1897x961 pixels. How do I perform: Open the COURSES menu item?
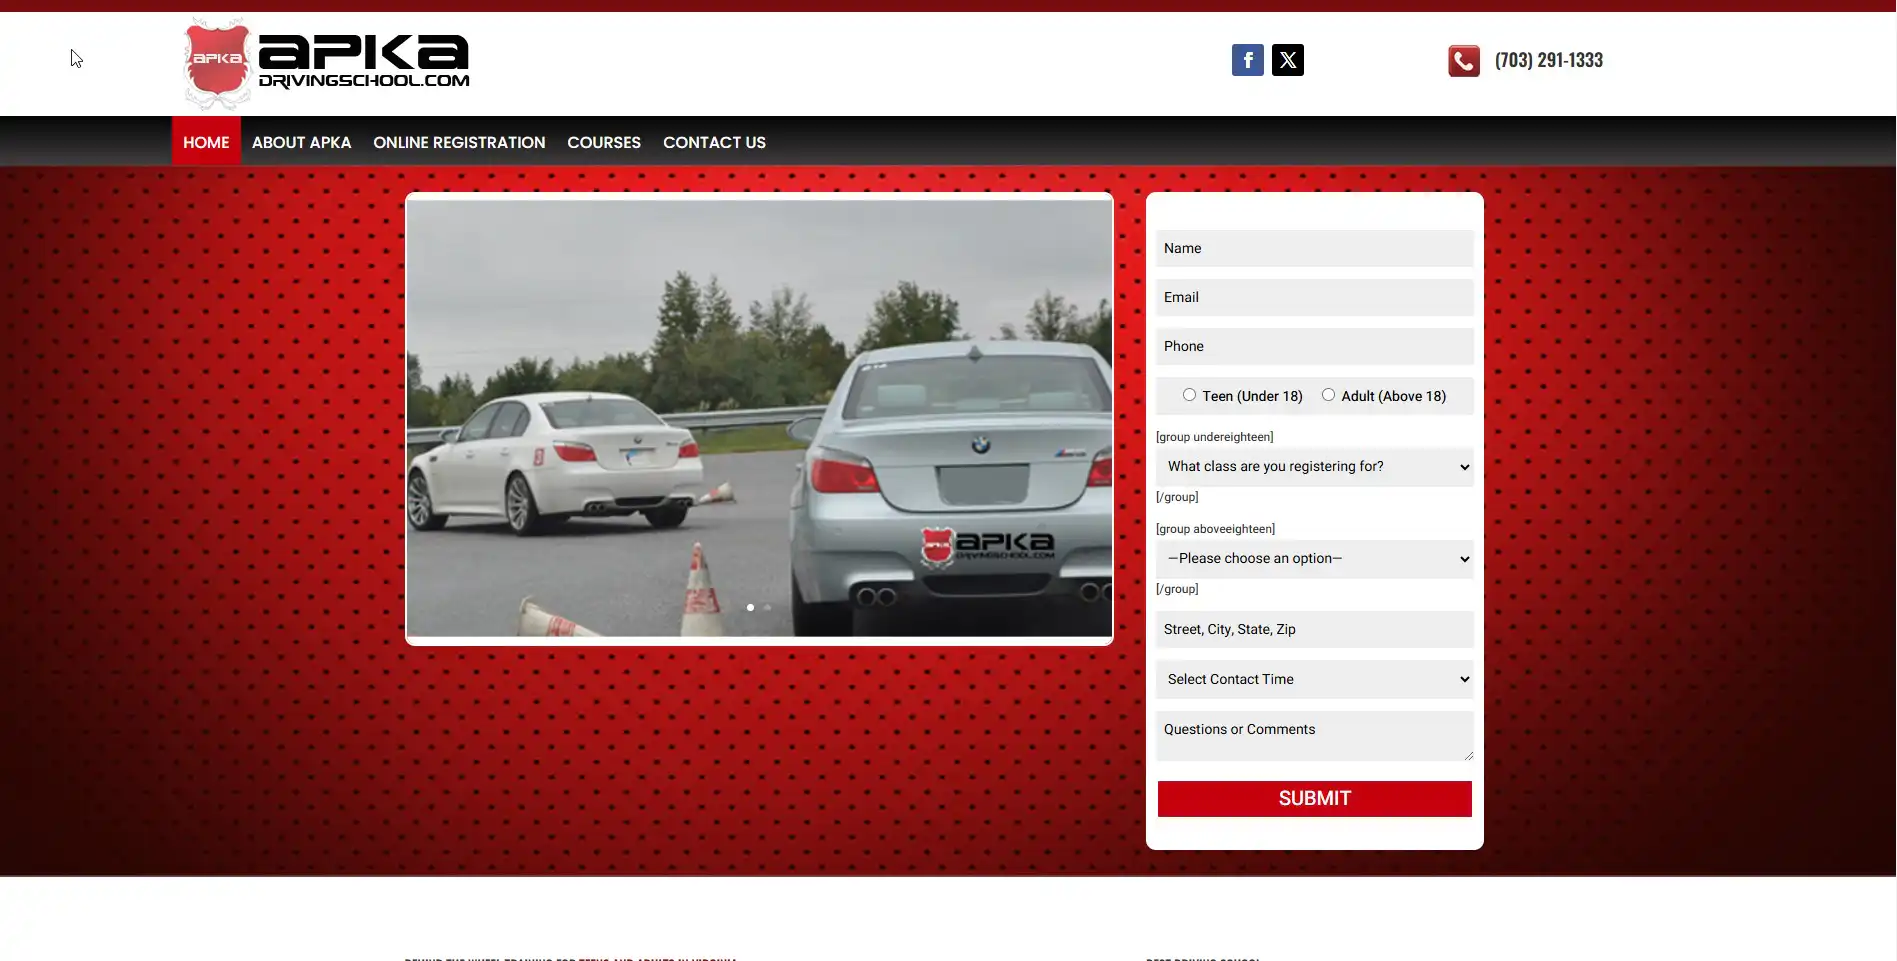click(603, 141)
